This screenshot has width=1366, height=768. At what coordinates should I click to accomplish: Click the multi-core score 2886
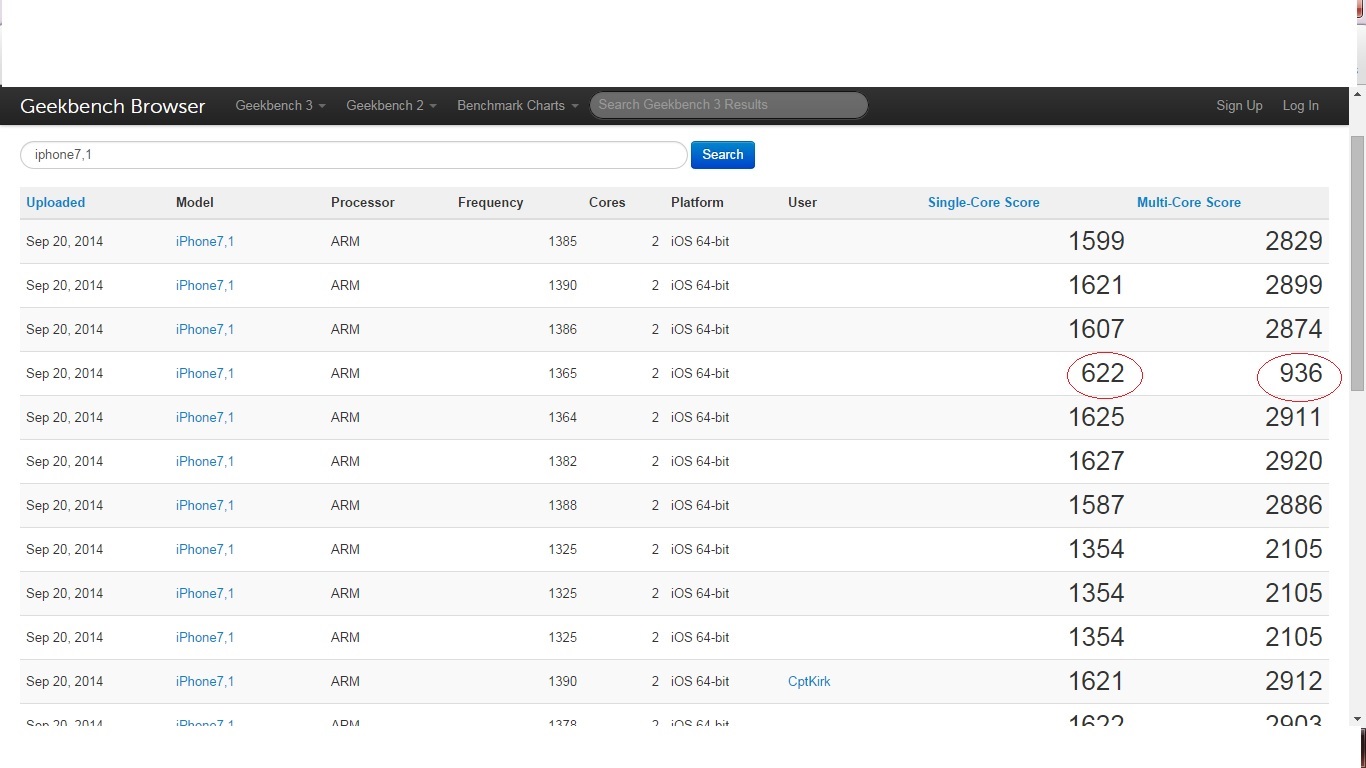pyautogui.click(x=1294, y=505)
